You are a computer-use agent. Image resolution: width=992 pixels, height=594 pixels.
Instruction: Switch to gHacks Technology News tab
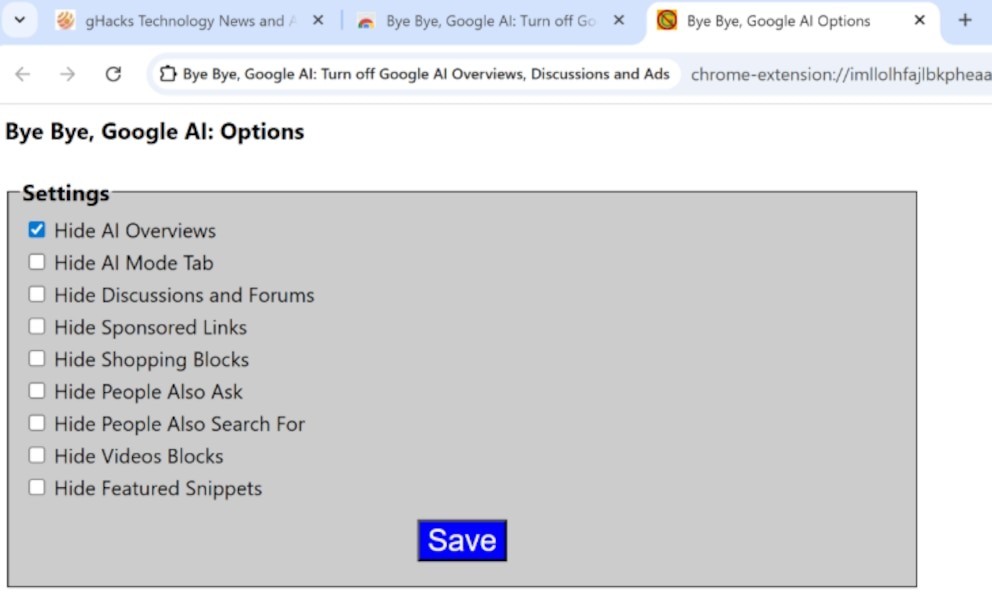180,20
